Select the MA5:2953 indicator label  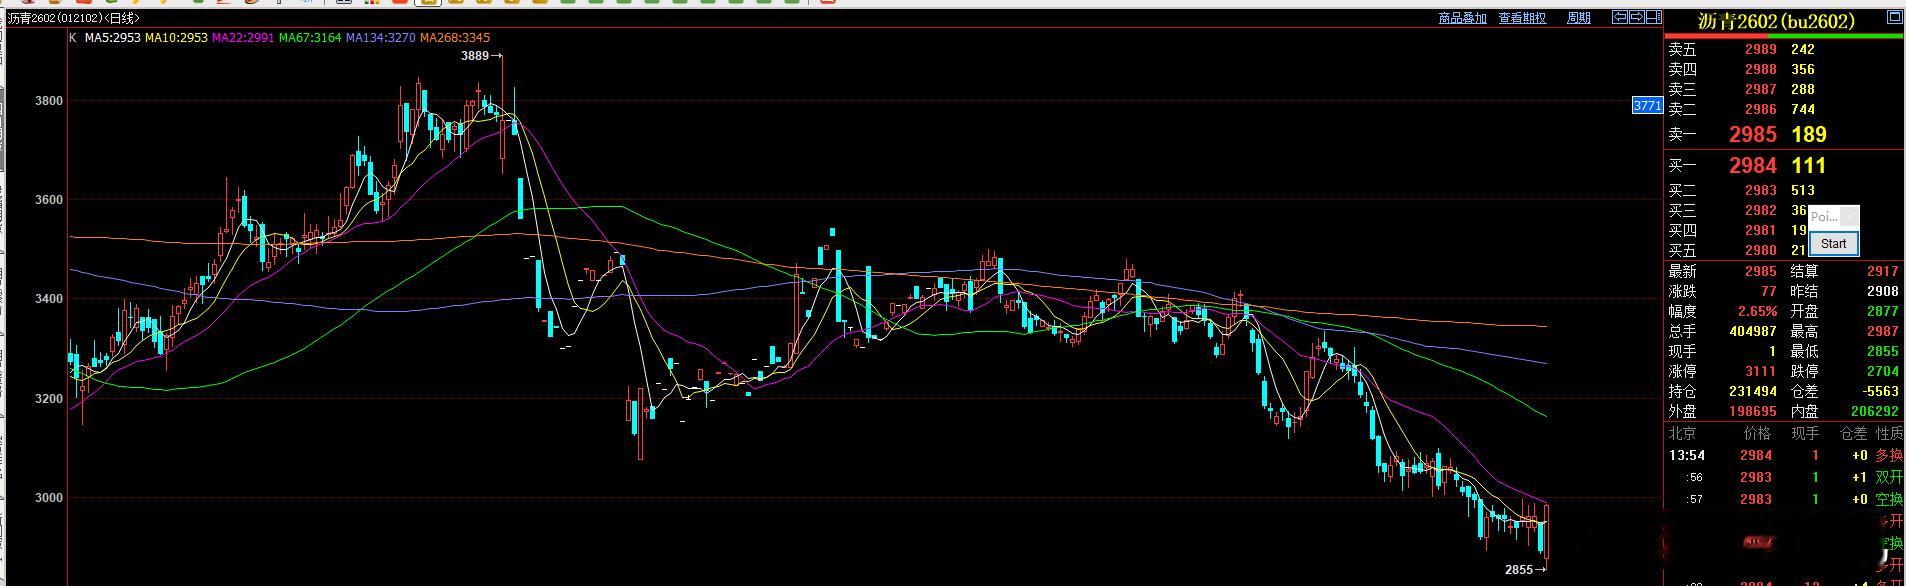tap(112, 38)
